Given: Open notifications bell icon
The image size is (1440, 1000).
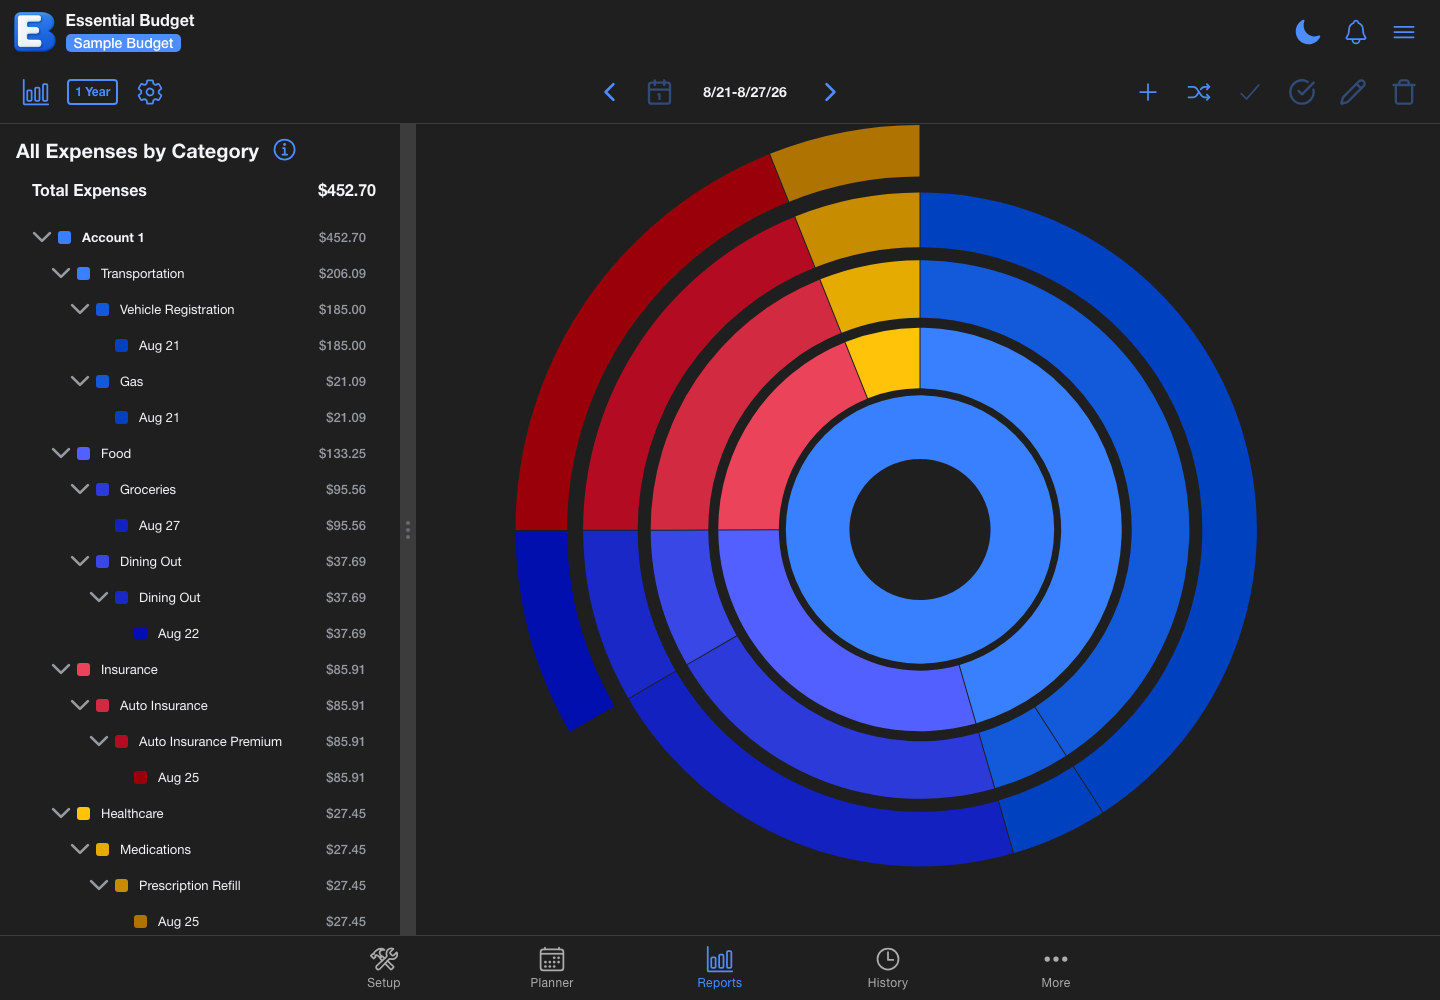Looking at the screenshot, I should pos(1356,32).
